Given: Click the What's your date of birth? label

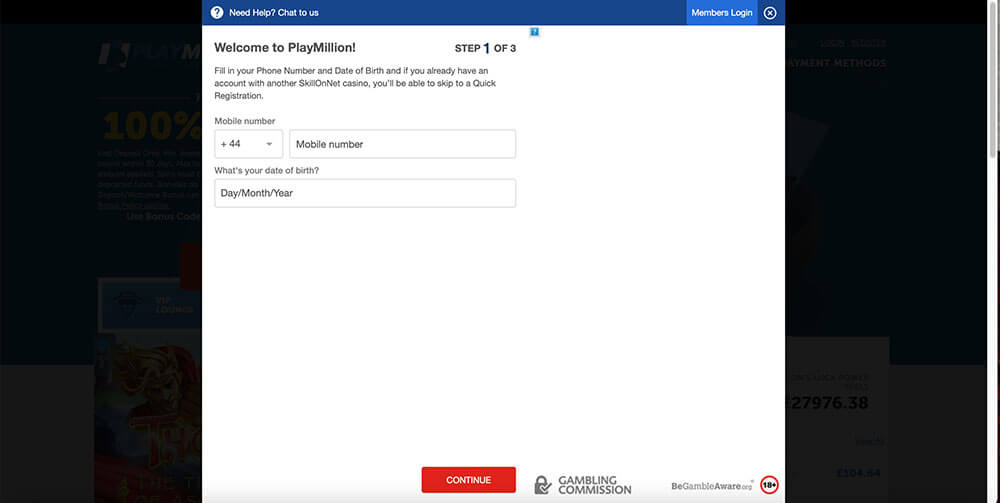Looking at the screenshot, I should 267,171.
